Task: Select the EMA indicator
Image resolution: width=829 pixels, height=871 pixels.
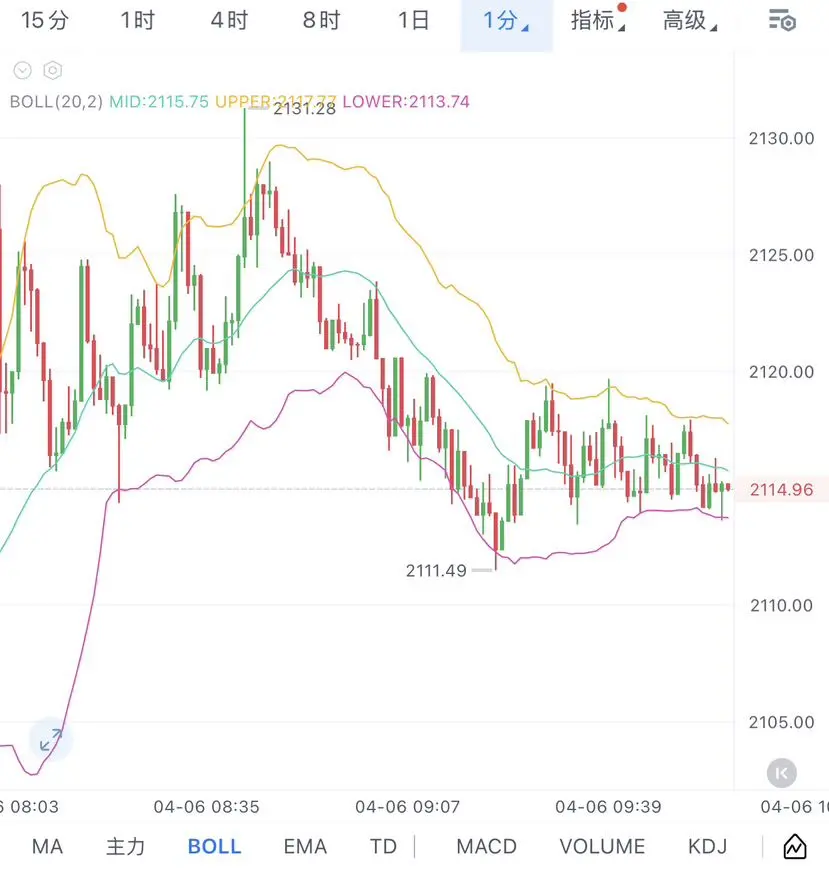Action: point(305,847)
